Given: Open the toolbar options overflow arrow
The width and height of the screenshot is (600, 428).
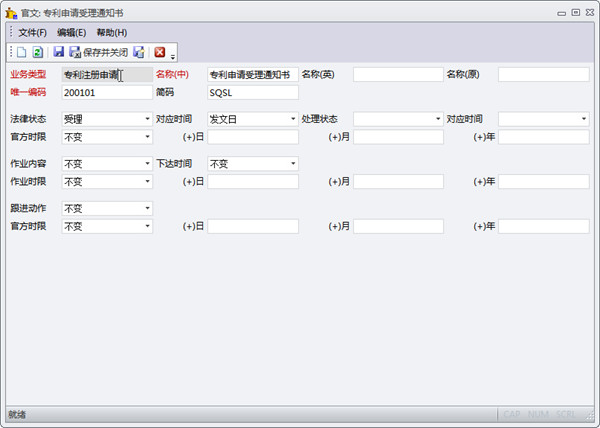Looking at the screenshot, I should [x=173, y=57].
